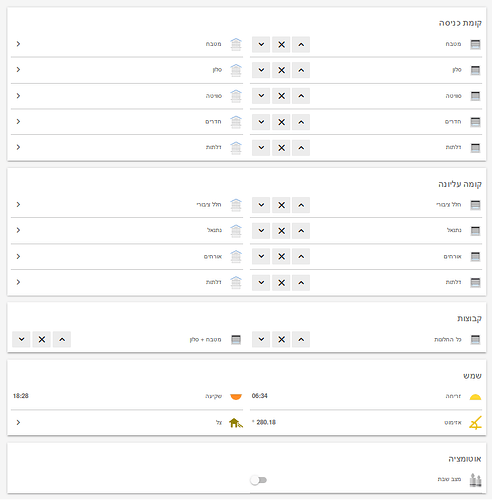The image size is (492, 500).
Task: Lower the אורחים blind with down arrow
Action: click(x=261, y=256)
